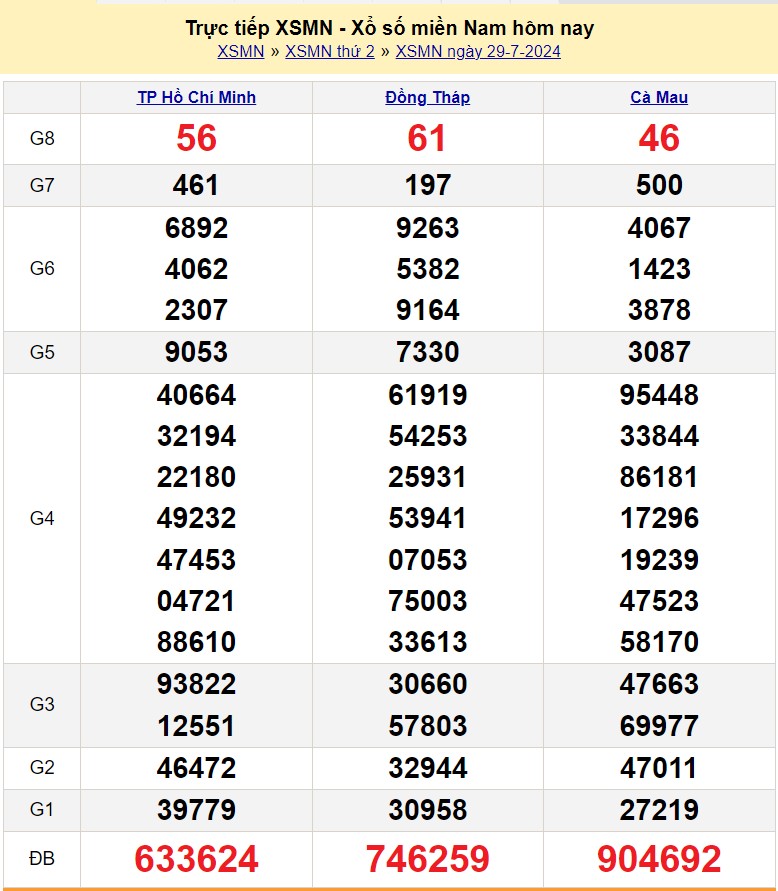Open the Đồng Tháp results link
Screen dimensions: 778x891
427,97
